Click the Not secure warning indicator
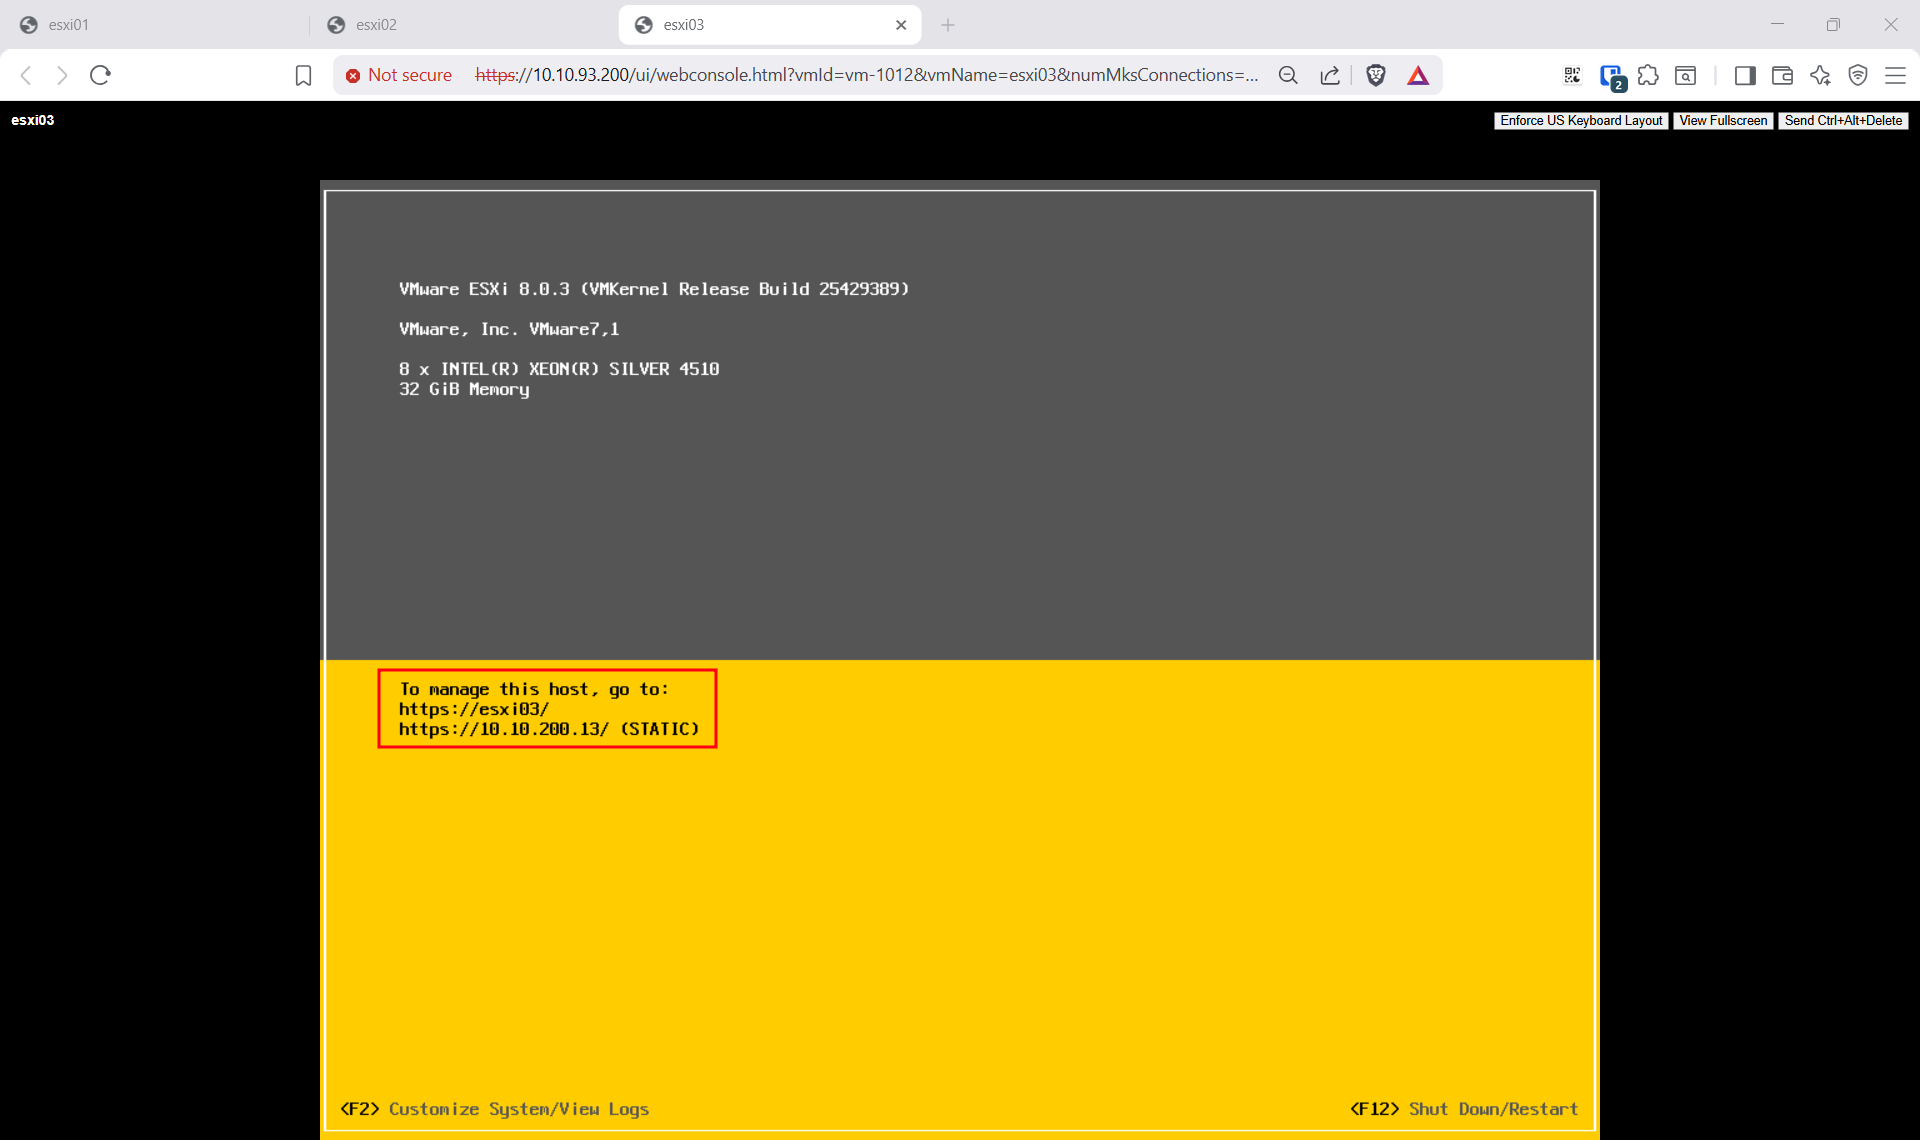The width and height of the screenshot is (1920, 1140). pos(399,75)
